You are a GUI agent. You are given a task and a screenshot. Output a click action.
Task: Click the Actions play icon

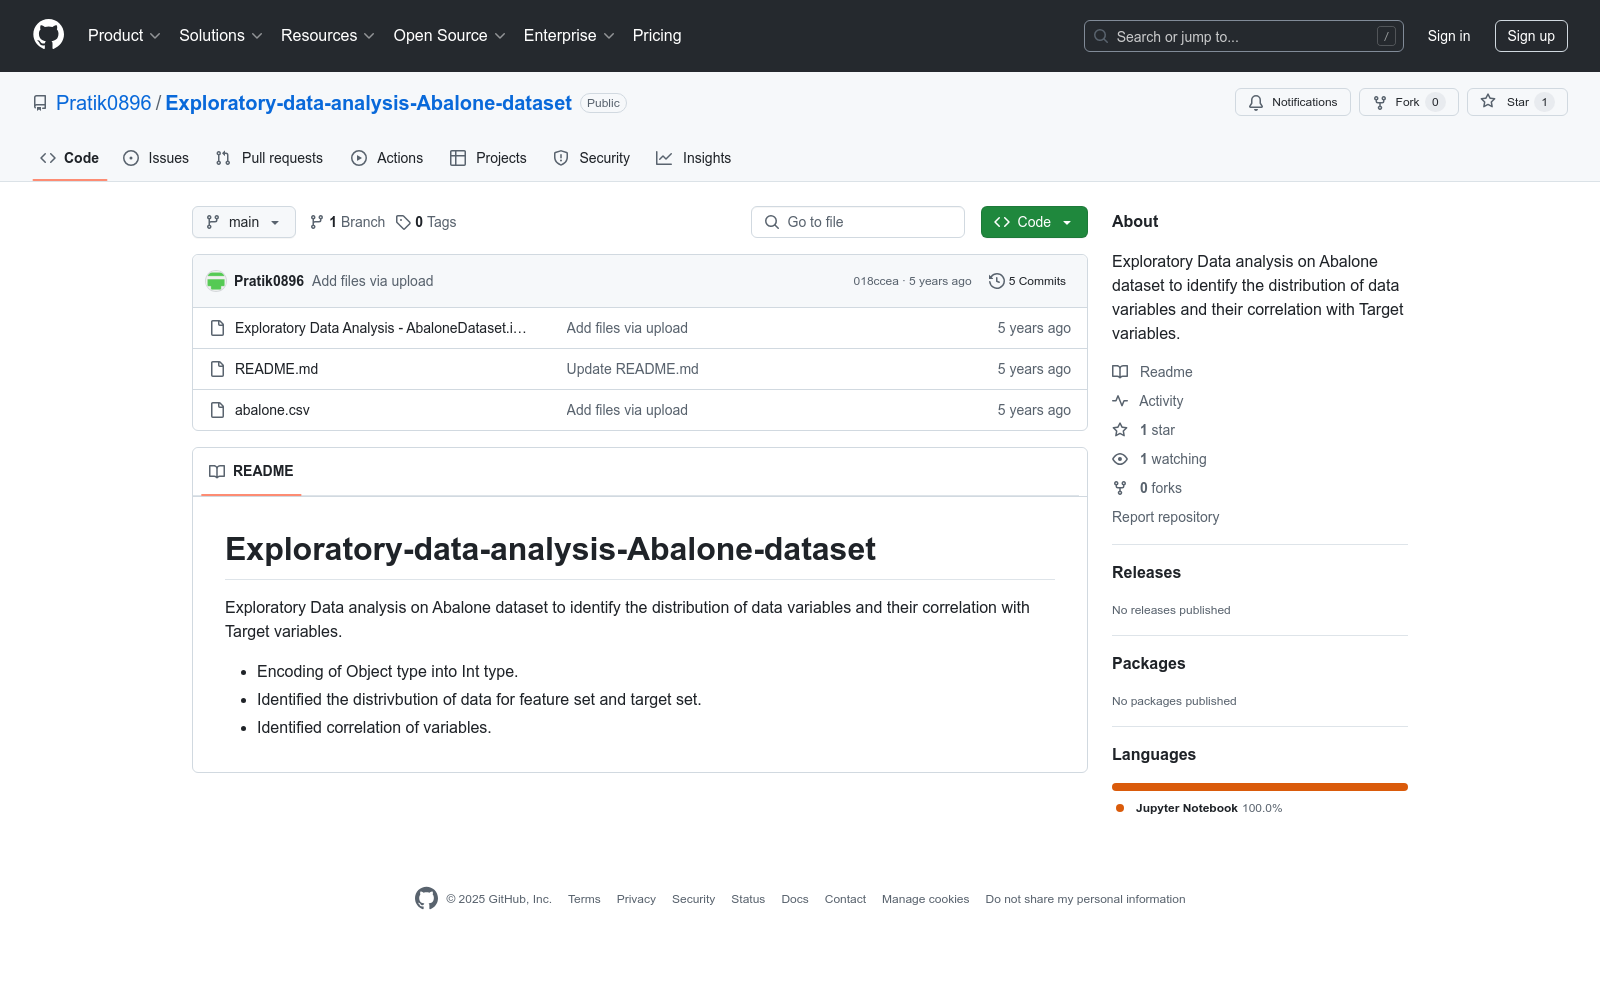click(x=359, y=158)
